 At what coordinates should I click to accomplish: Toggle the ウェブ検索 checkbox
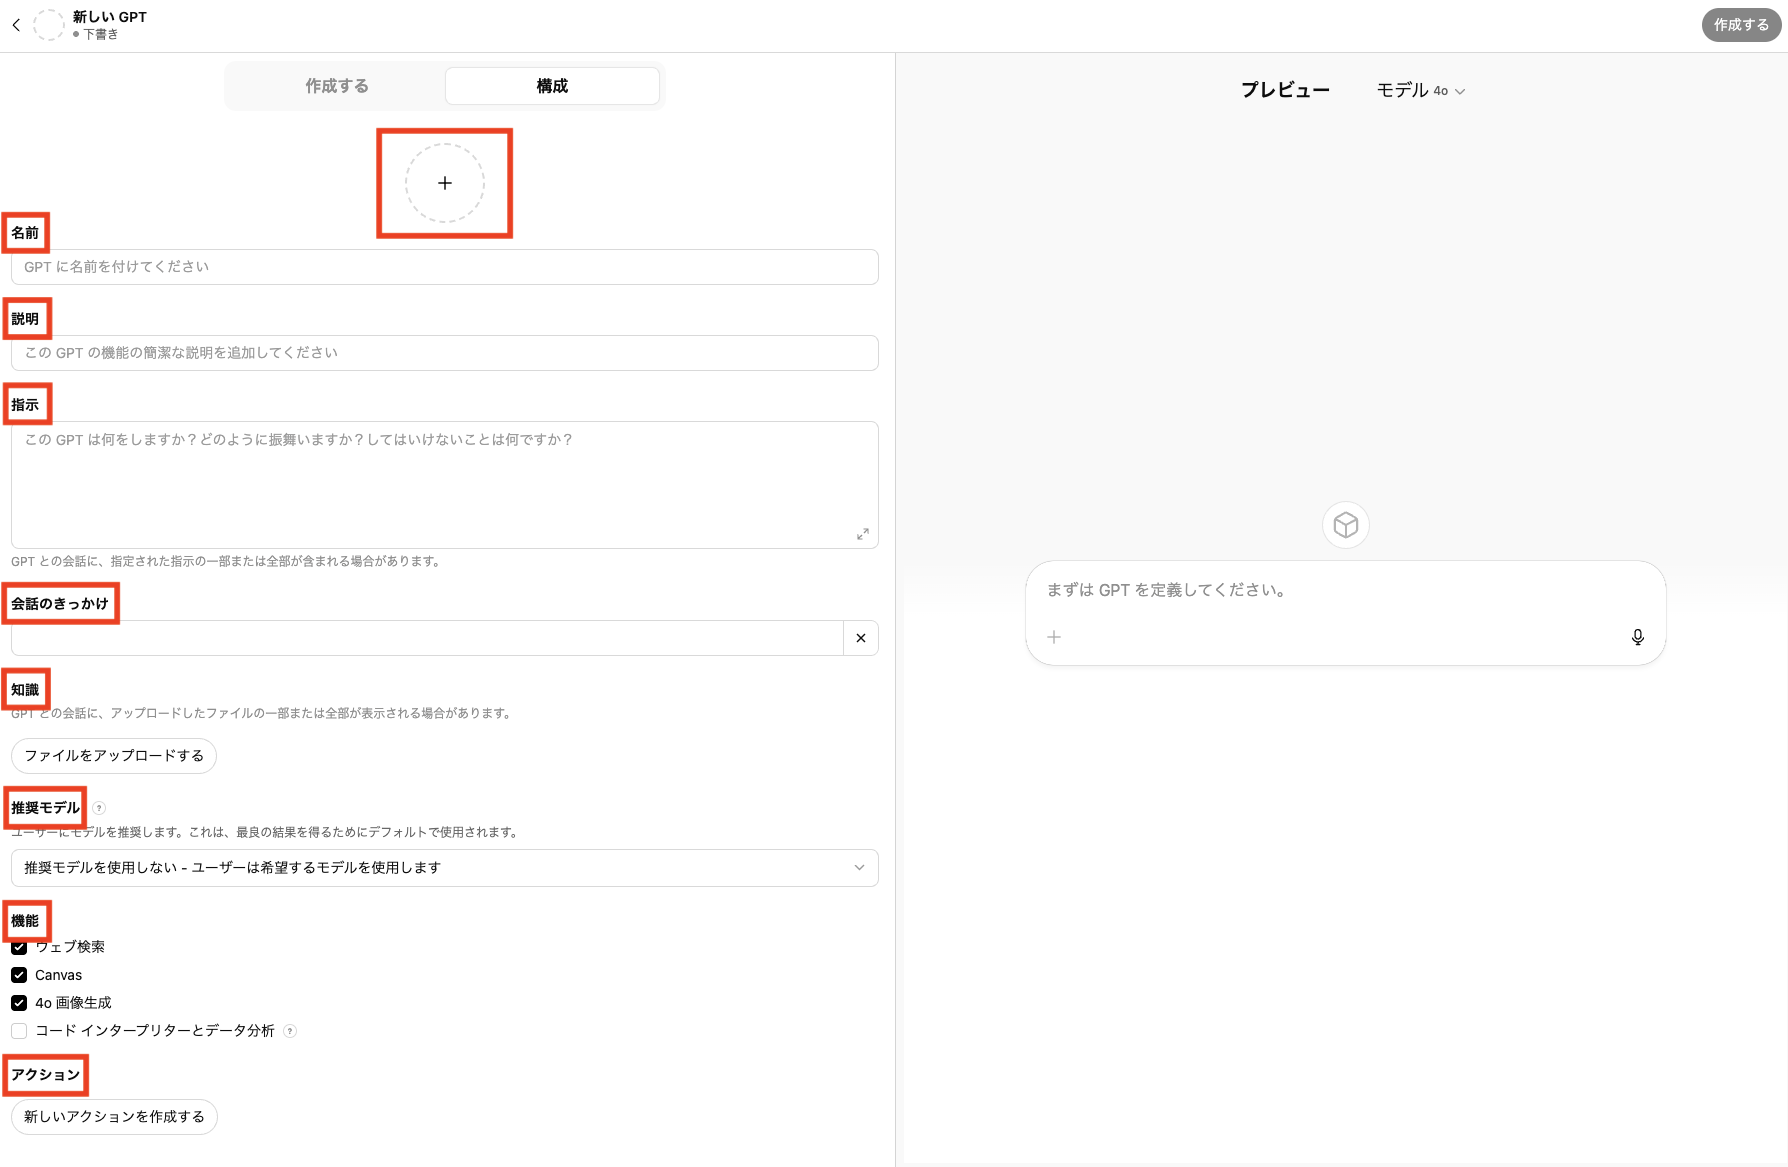click(x=19, y=947)
